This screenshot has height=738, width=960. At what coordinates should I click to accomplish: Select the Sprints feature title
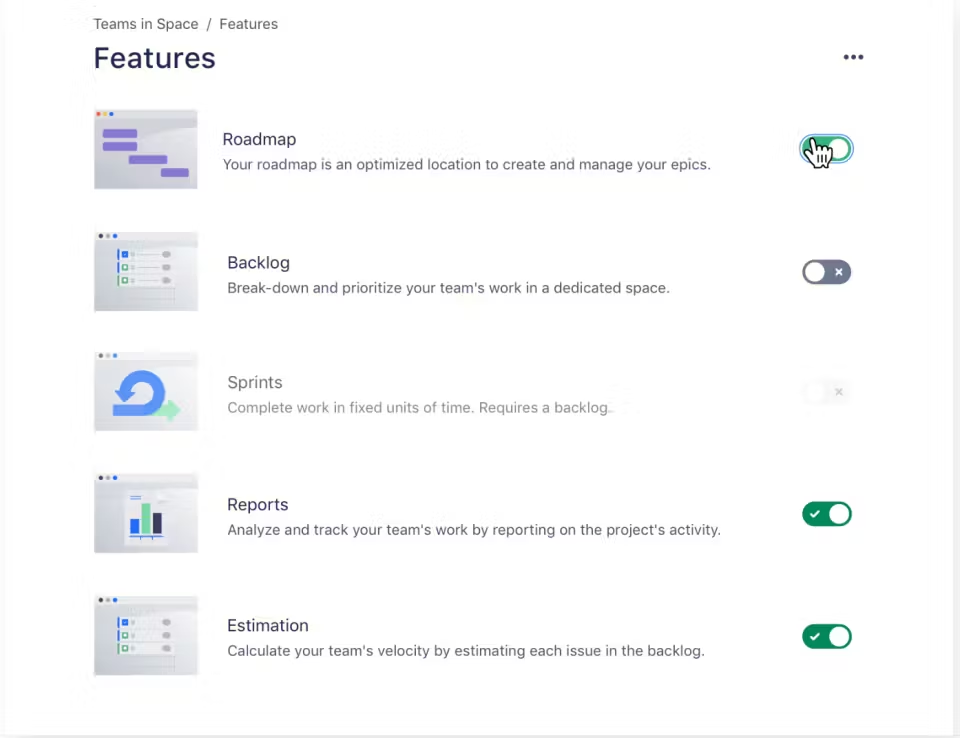(255, 383)
